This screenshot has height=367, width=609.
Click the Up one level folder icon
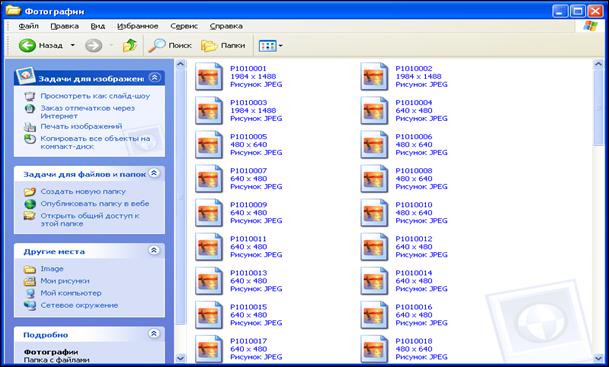pyautogui.click(x=130, y=45)
